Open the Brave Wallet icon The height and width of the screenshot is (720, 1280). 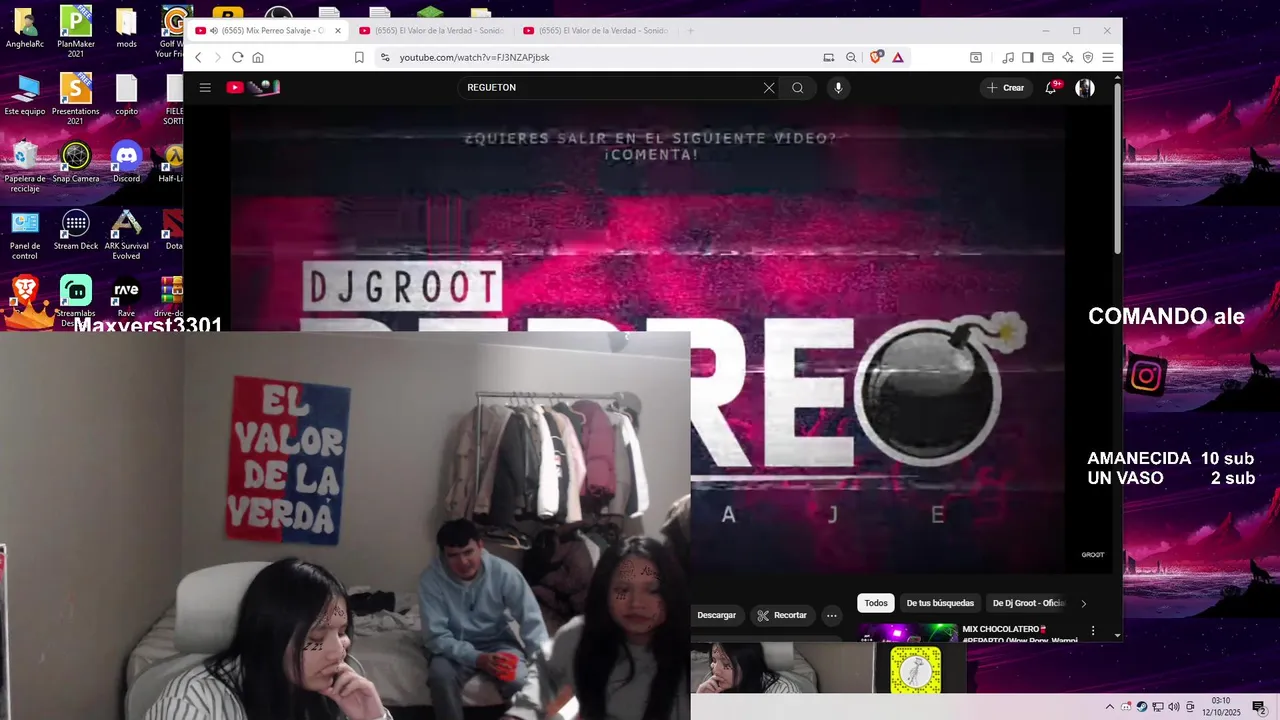pos(1048,58)
